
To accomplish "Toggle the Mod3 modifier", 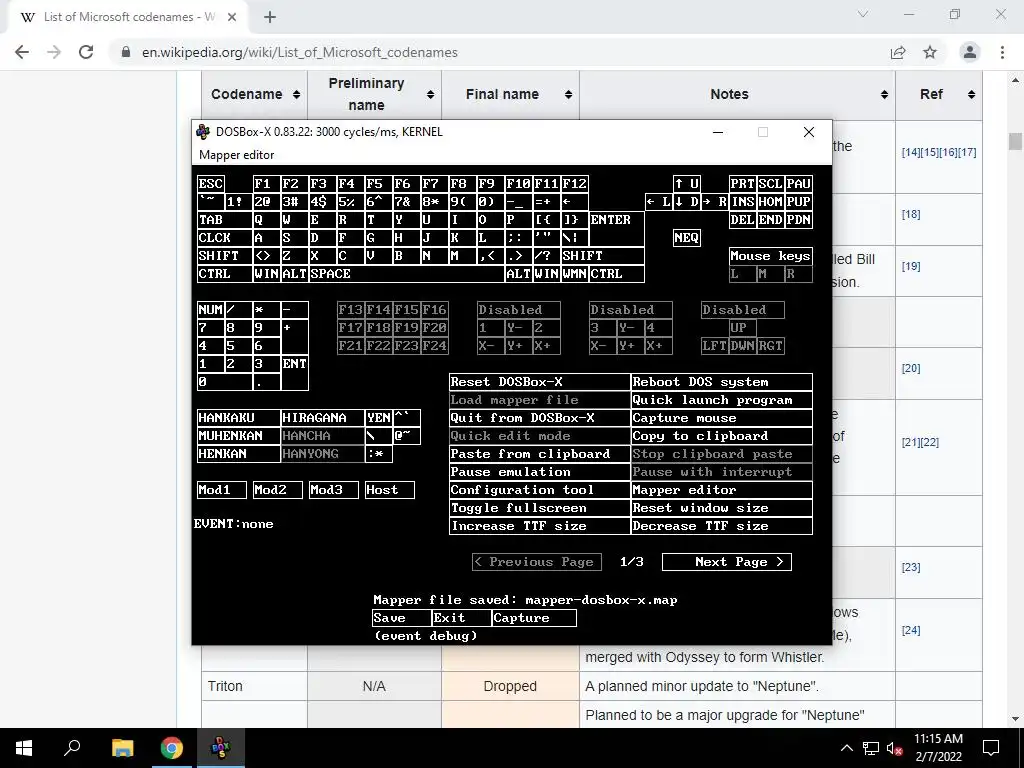I will click(334, 490).
